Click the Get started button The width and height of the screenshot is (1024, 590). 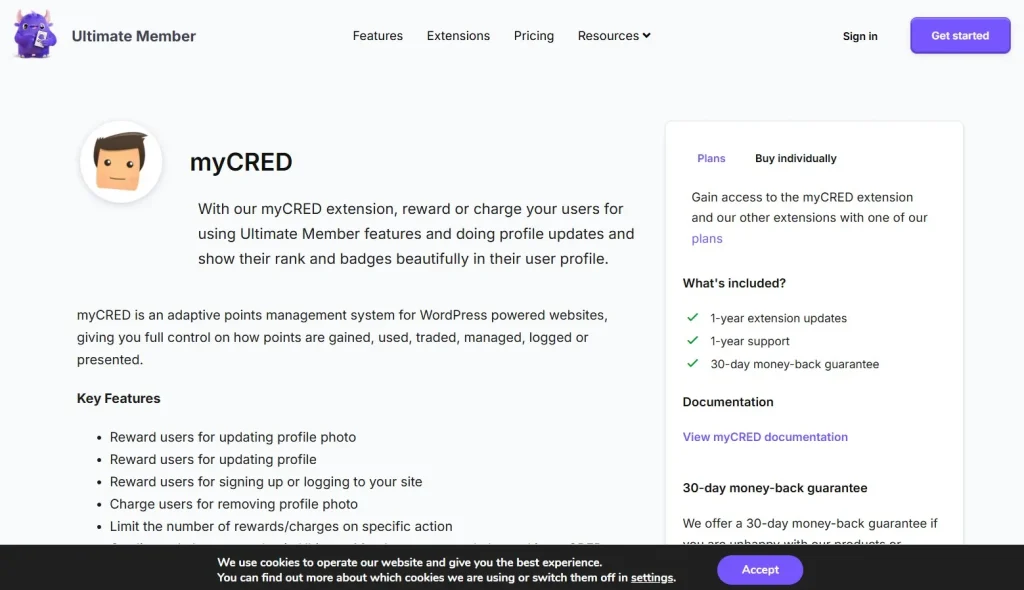(960, 35)
